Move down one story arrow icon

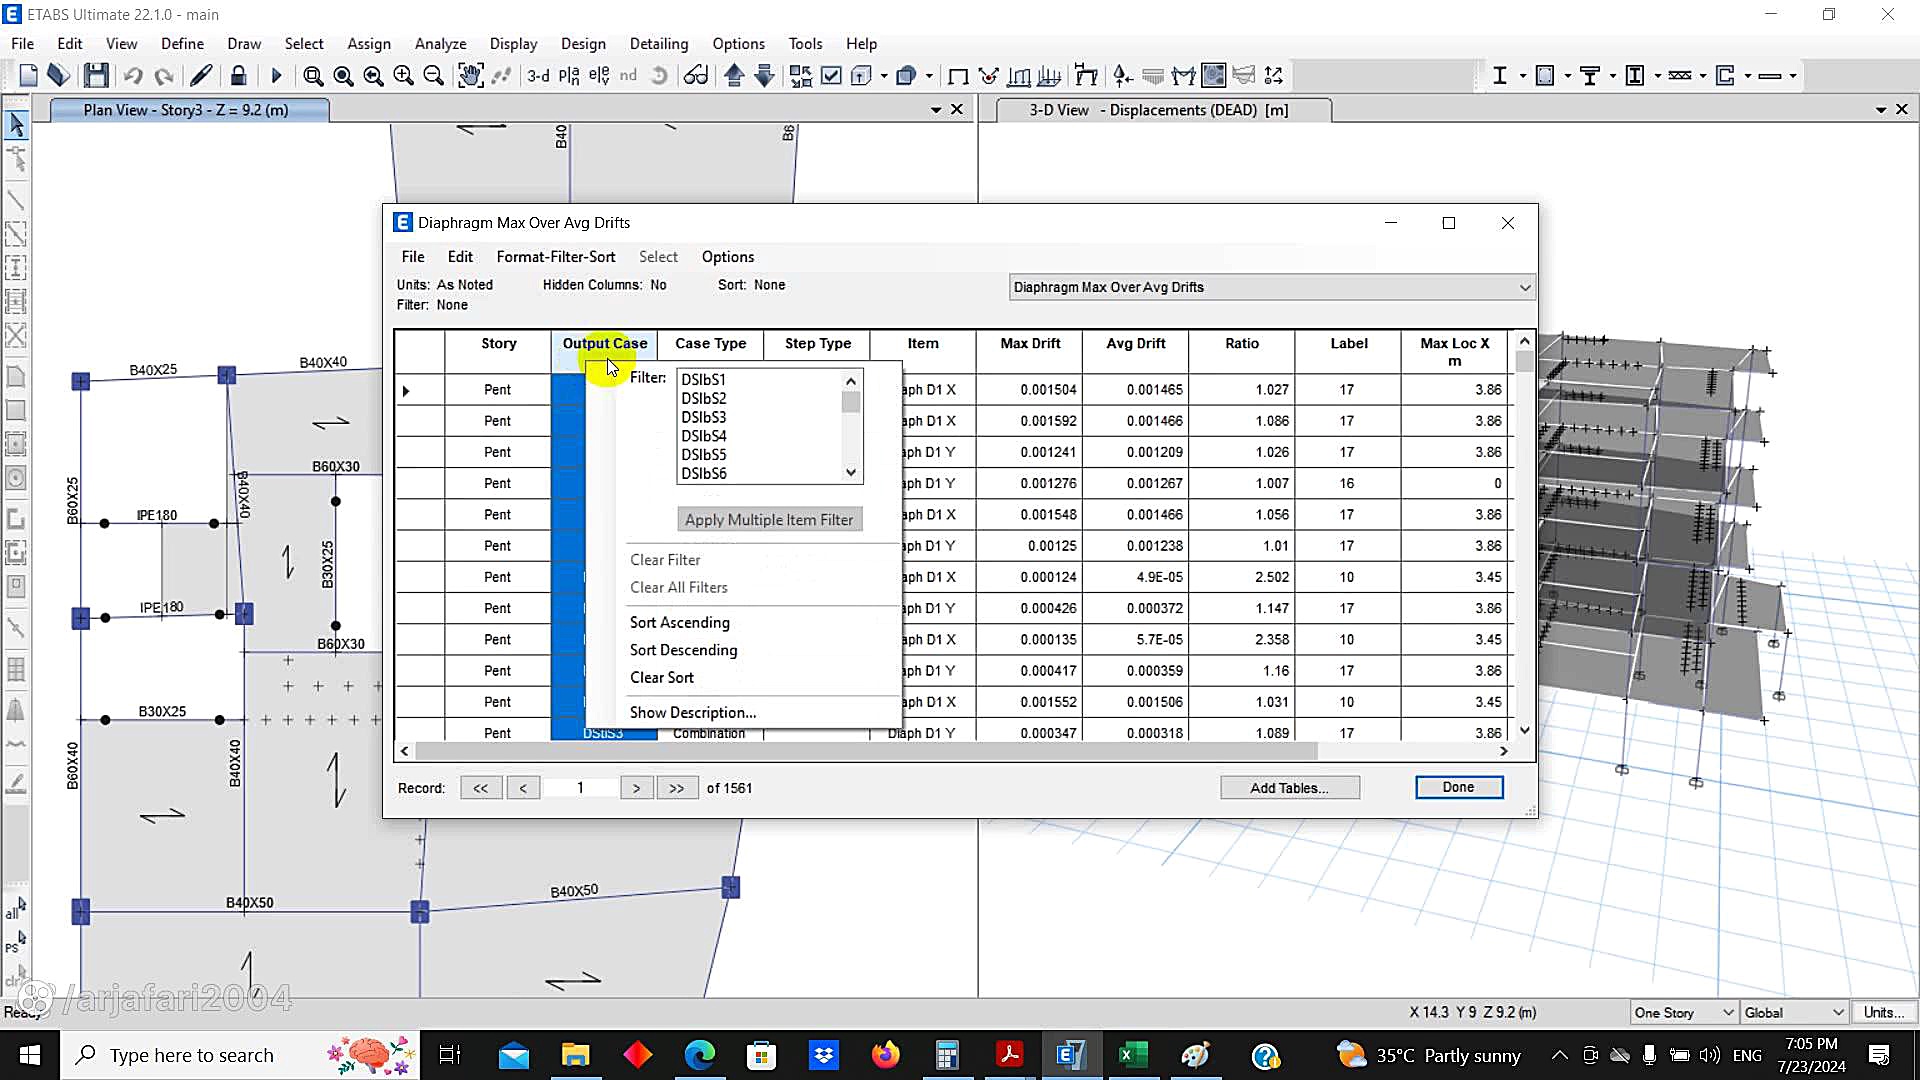(x=764, y=76)
